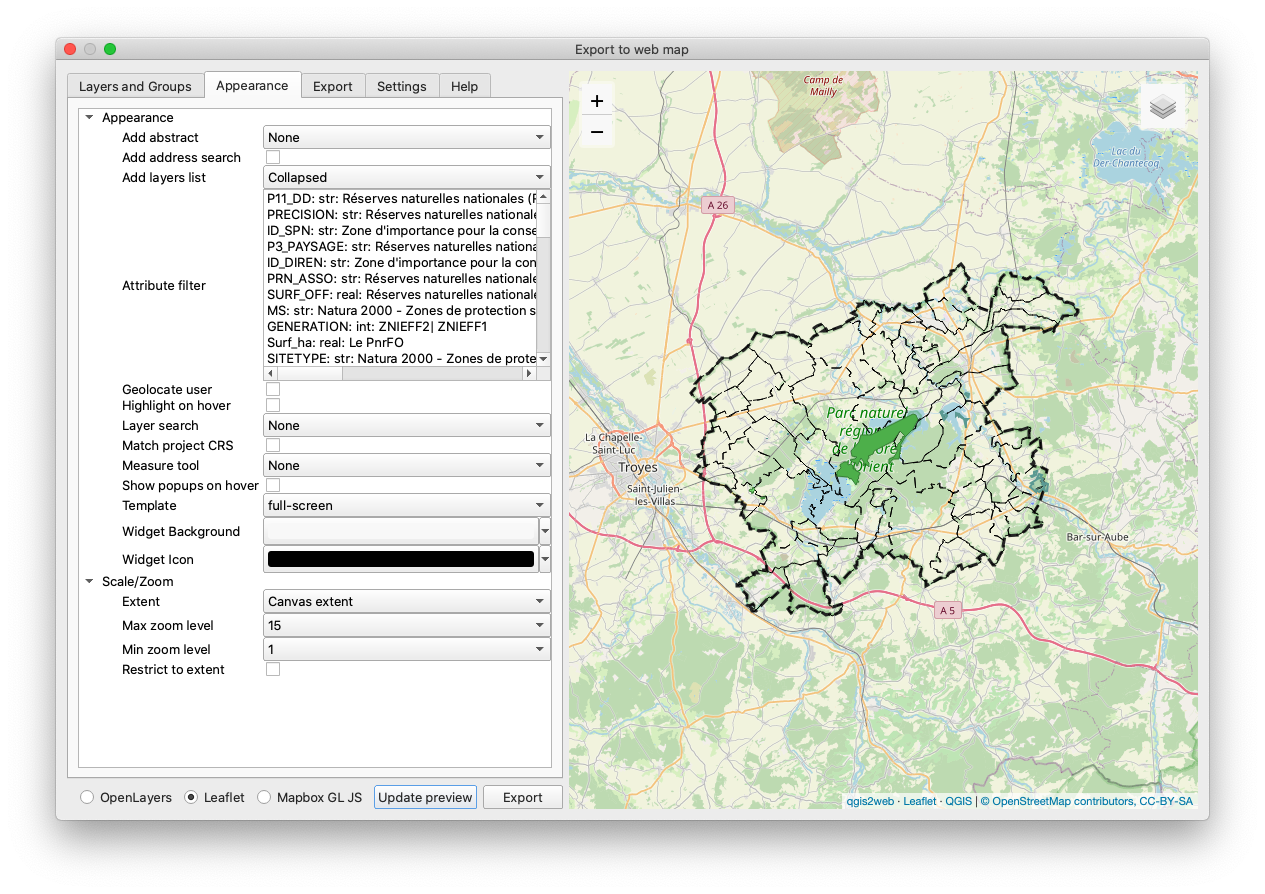
Task: Zoom out the map preview
Action: pyautogui.click(x=597, y=132)
